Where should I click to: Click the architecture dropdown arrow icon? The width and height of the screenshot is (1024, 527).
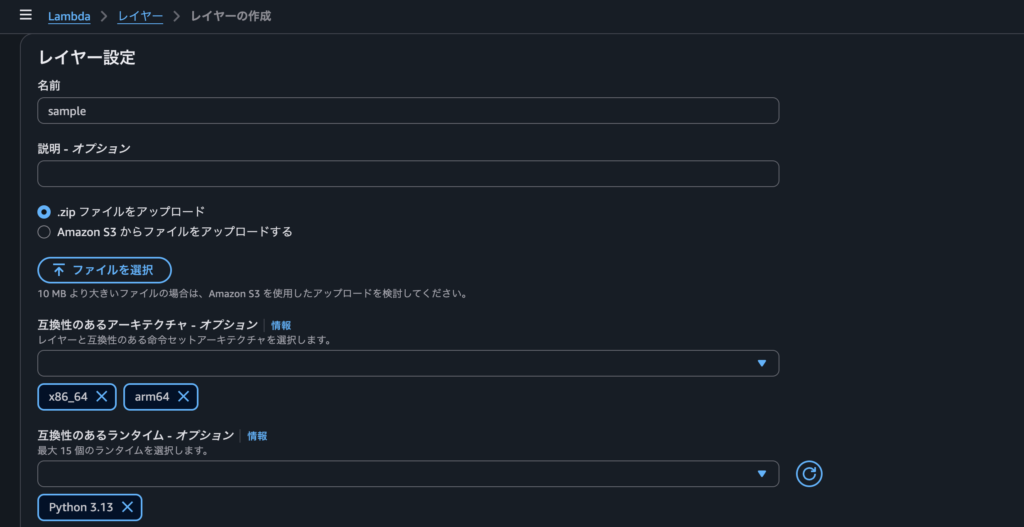(x=761, y=363)
